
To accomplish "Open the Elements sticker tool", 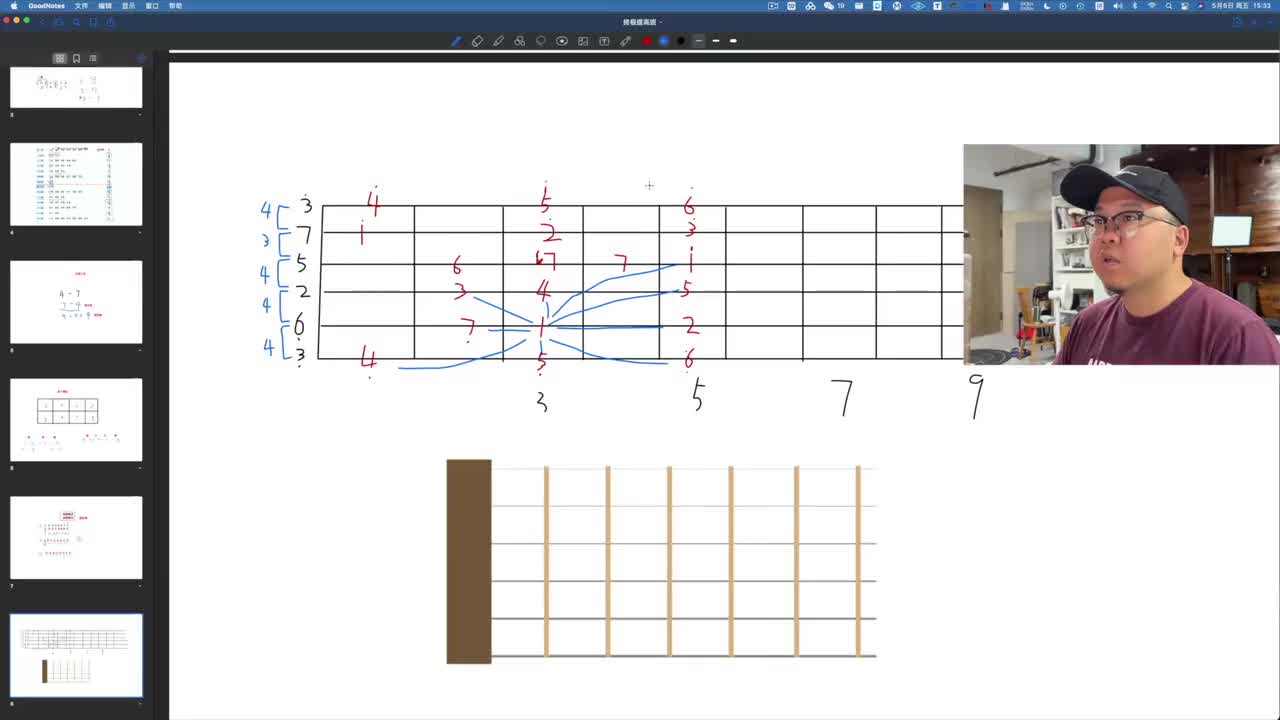I will coord(562,41).
